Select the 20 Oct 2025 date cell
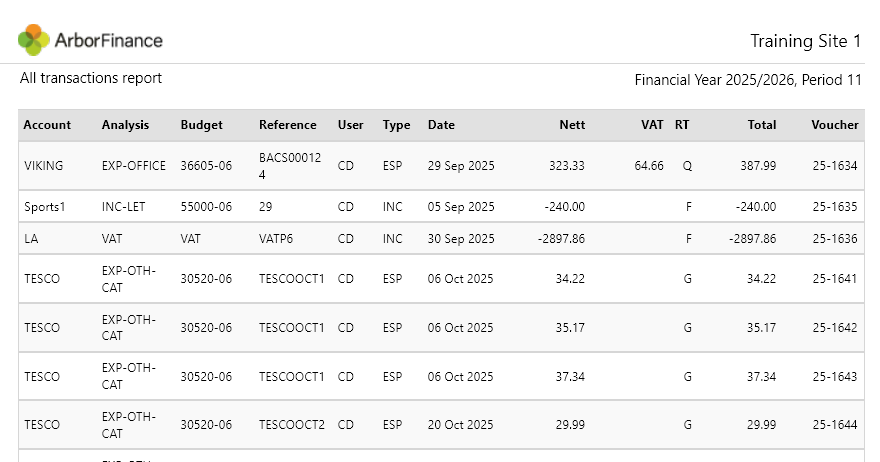The width and height of the screenshot is (880, 462). coord(460,424)
